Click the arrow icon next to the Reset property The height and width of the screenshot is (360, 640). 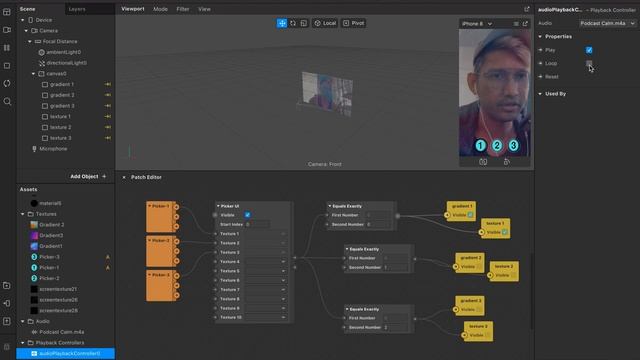pos(540,77)
